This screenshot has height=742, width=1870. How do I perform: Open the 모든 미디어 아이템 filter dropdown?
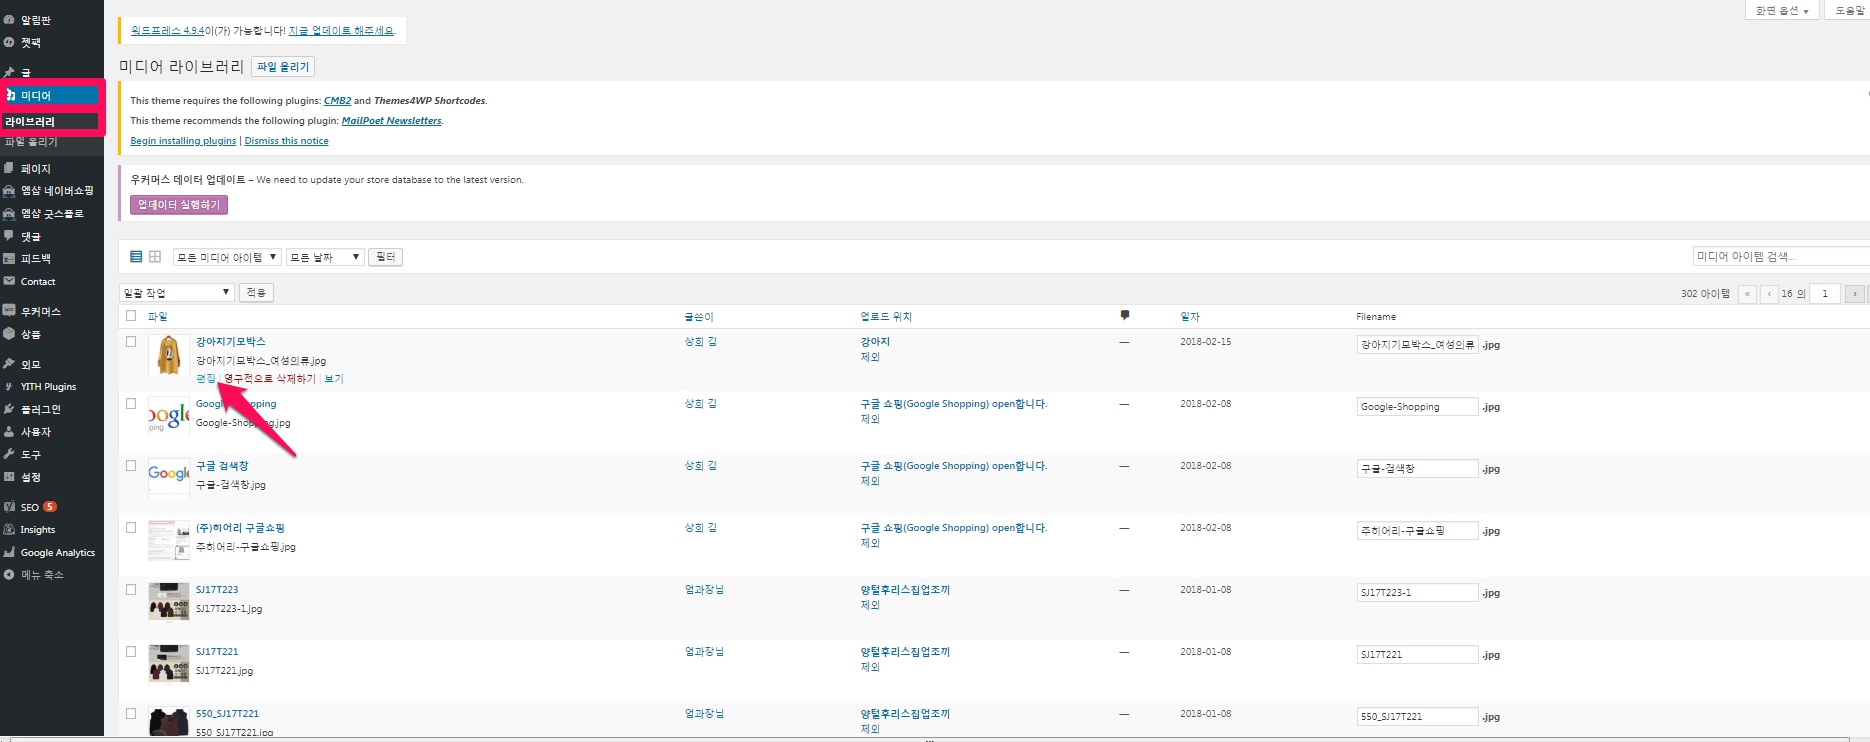pyautogui.click(x=226, y=257)
